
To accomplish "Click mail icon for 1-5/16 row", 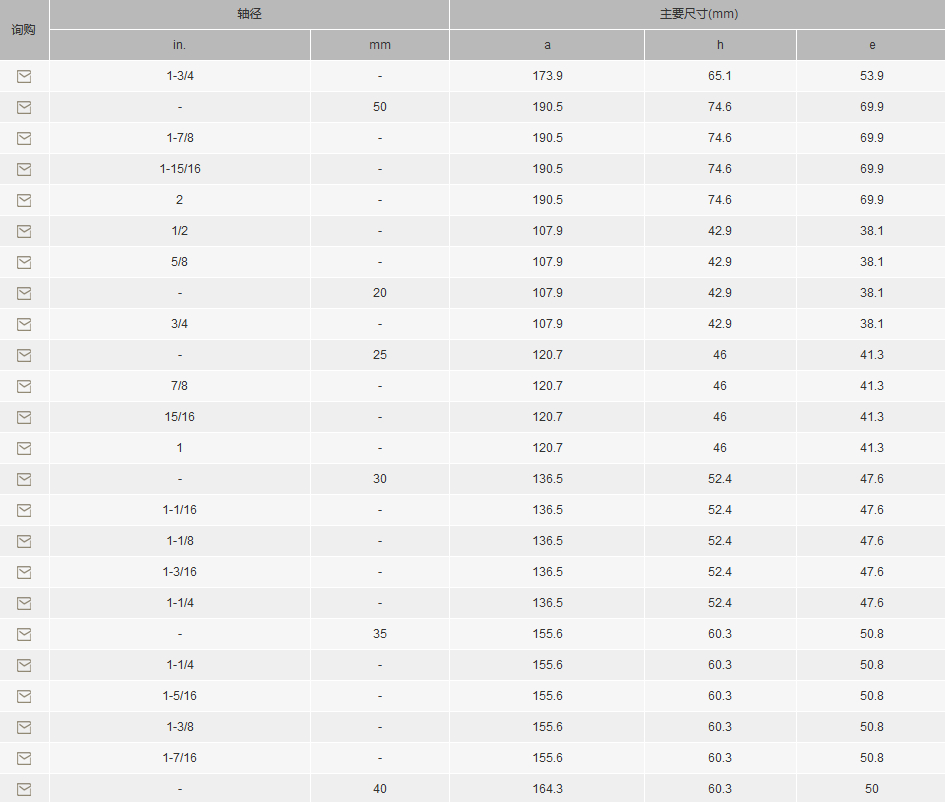I will [24, 696].
